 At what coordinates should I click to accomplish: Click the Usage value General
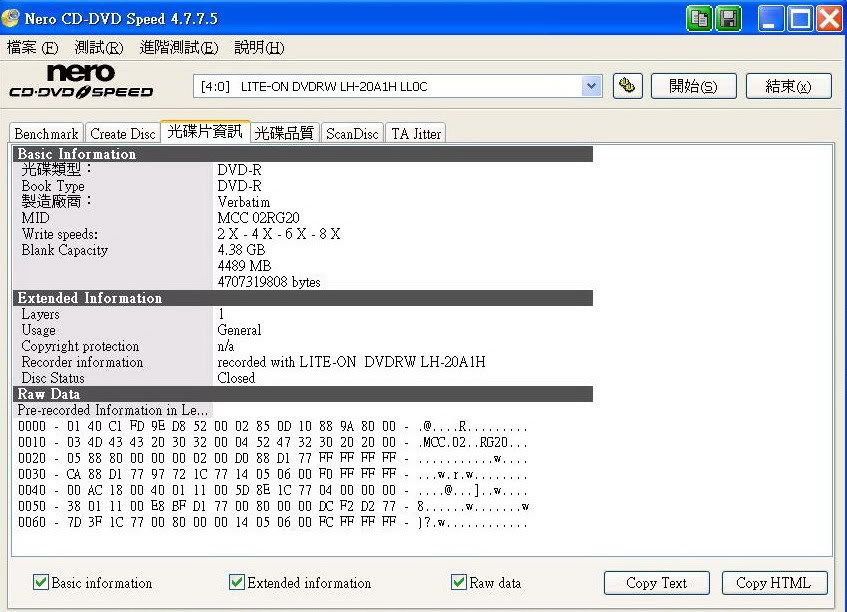[239, 330]
